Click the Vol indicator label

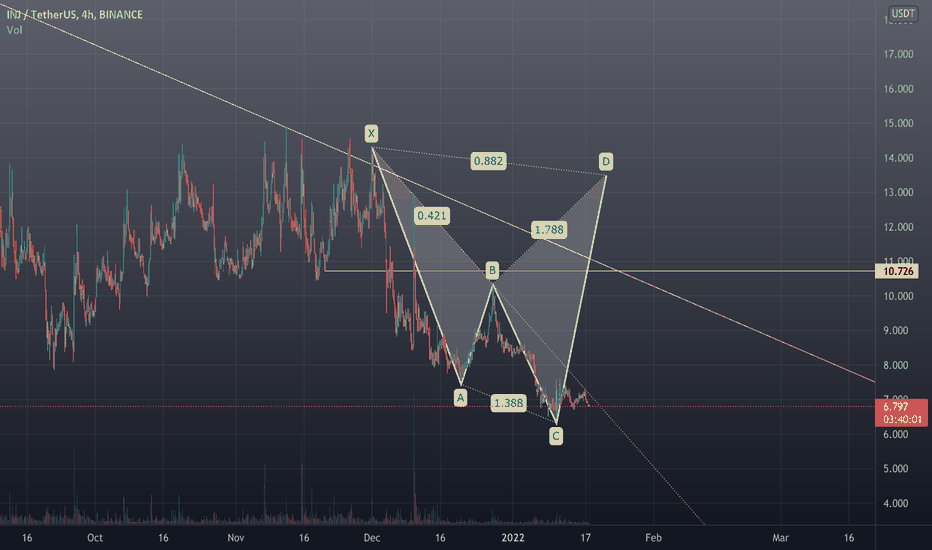[14, 30]
